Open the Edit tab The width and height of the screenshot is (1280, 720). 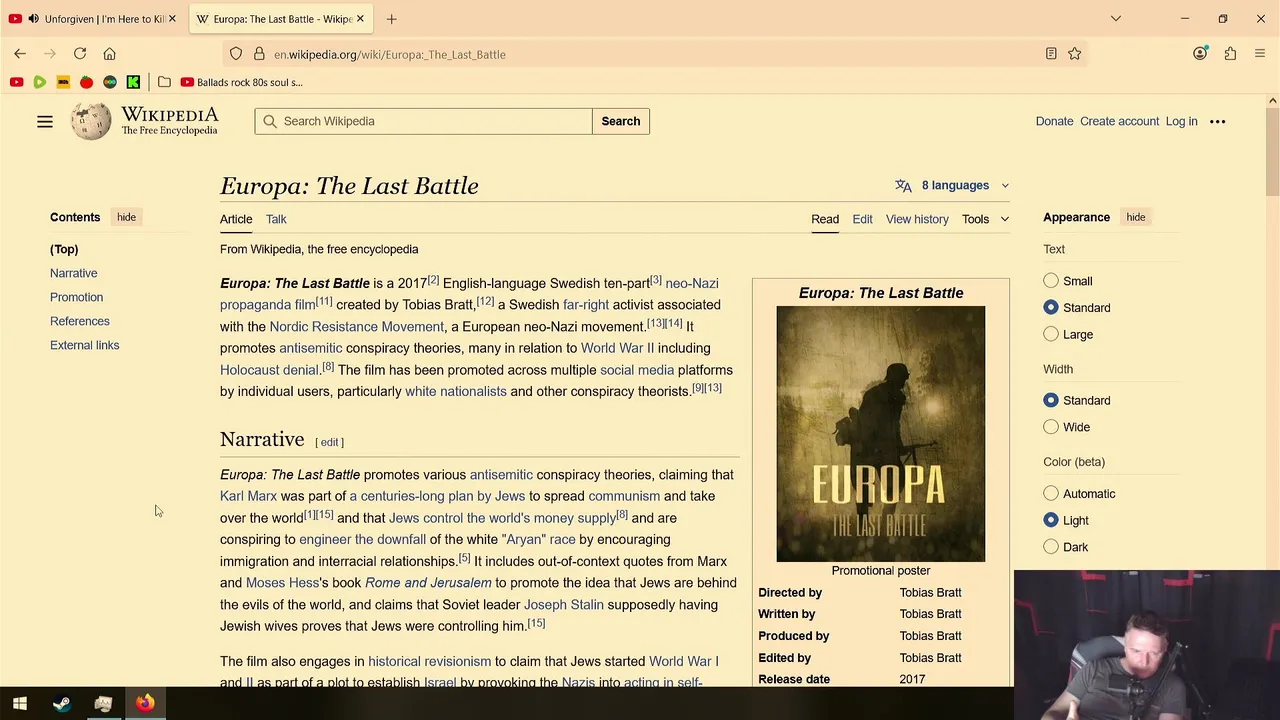click(x=862, y=219)
